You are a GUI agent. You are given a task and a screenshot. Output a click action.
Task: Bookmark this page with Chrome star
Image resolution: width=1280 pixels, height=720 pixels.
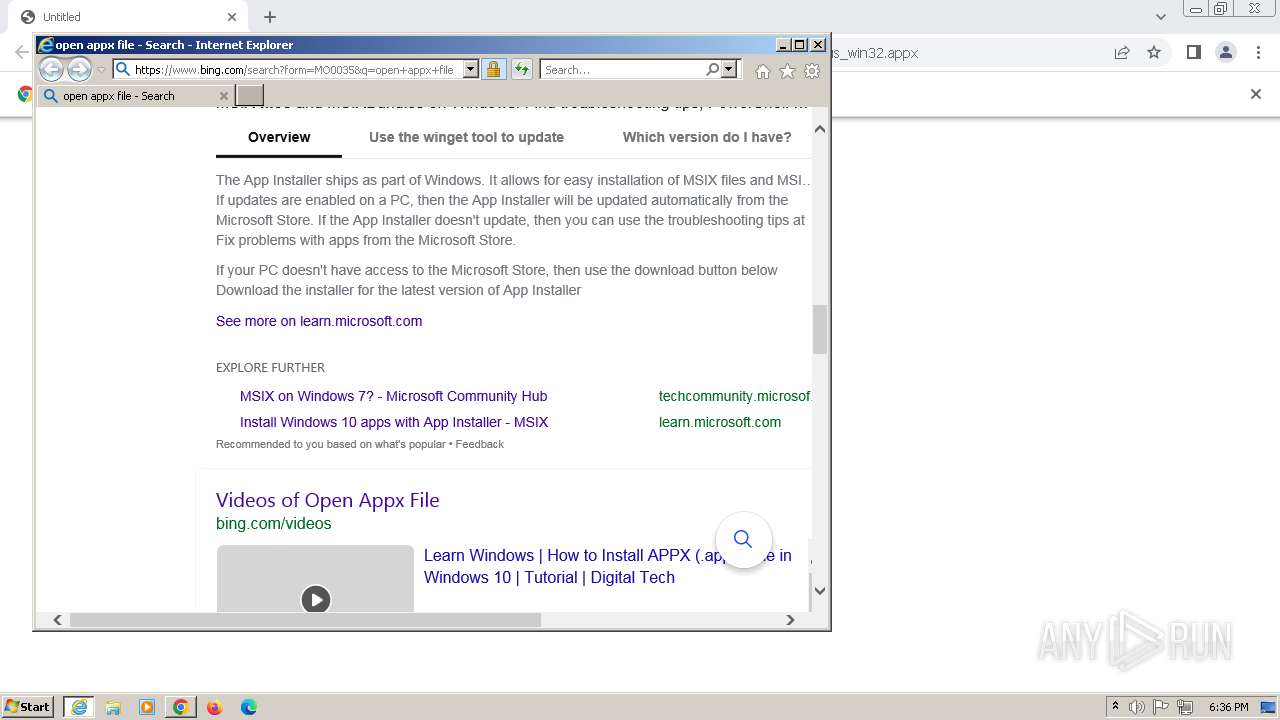point(1154,53)
